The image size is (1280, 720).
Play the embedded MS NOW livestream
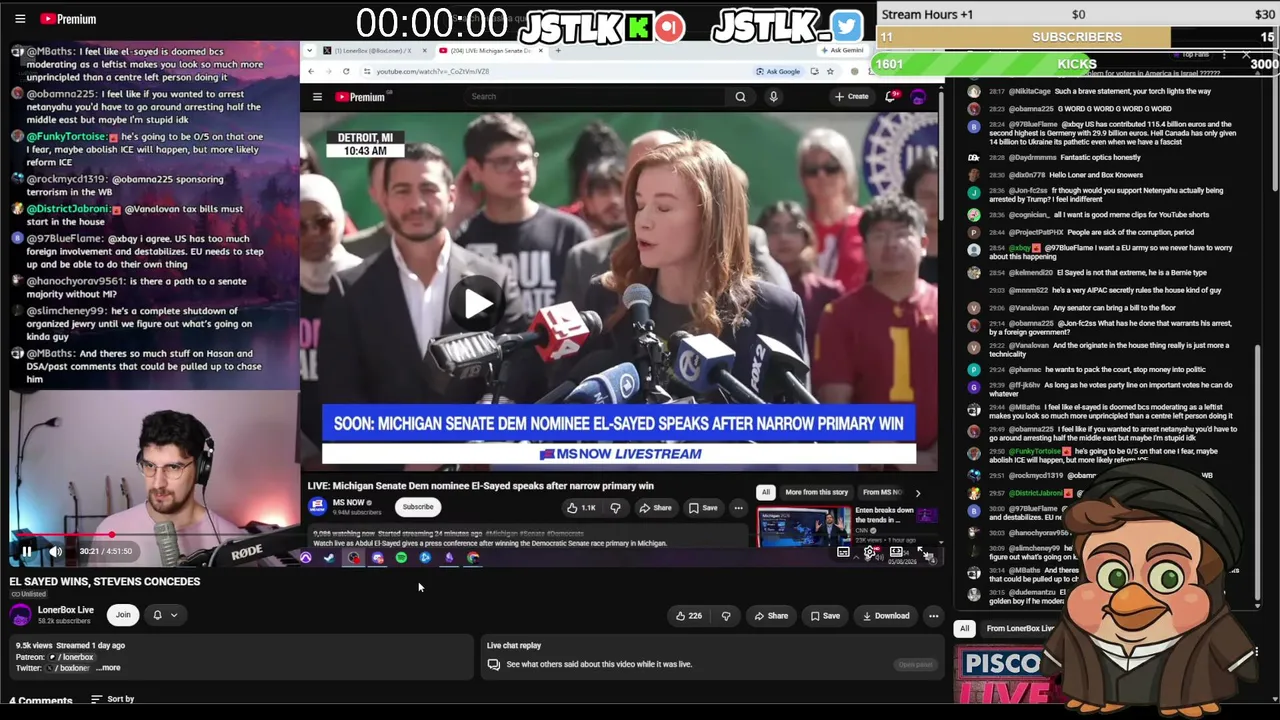tap(478, 304)
